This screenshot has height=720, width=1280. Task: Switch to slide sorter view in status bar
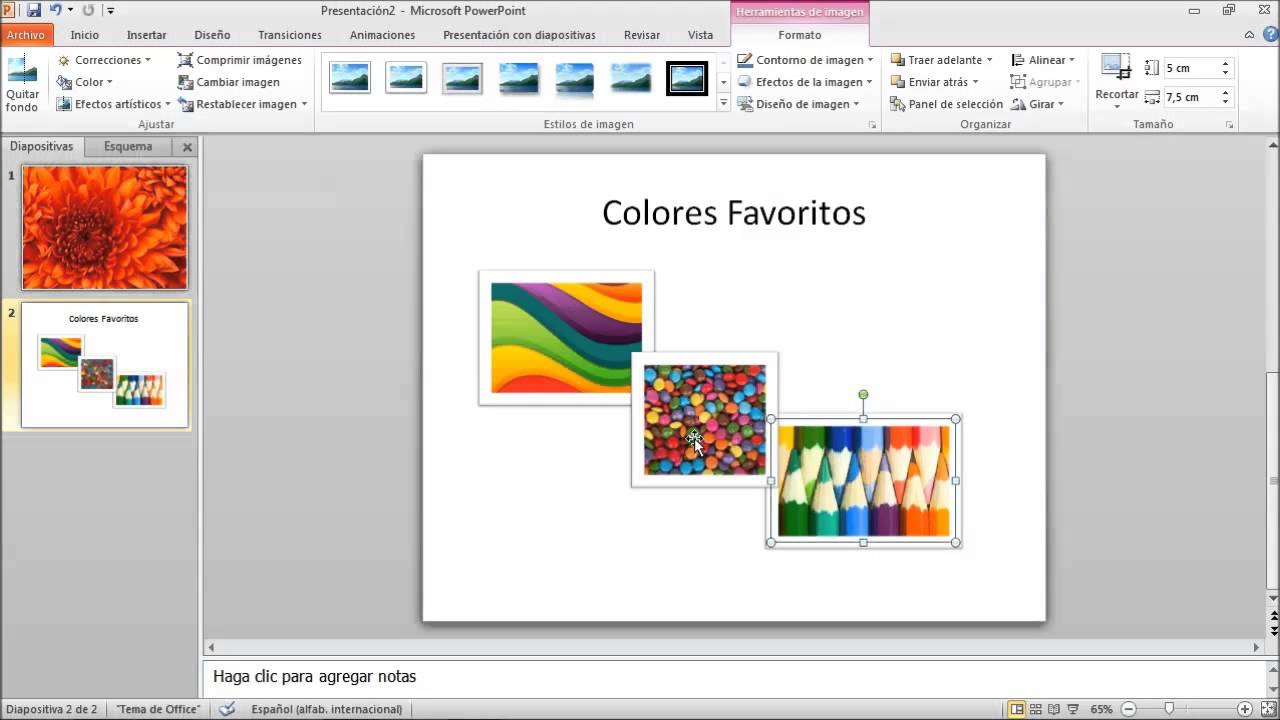pos(1036,709)
